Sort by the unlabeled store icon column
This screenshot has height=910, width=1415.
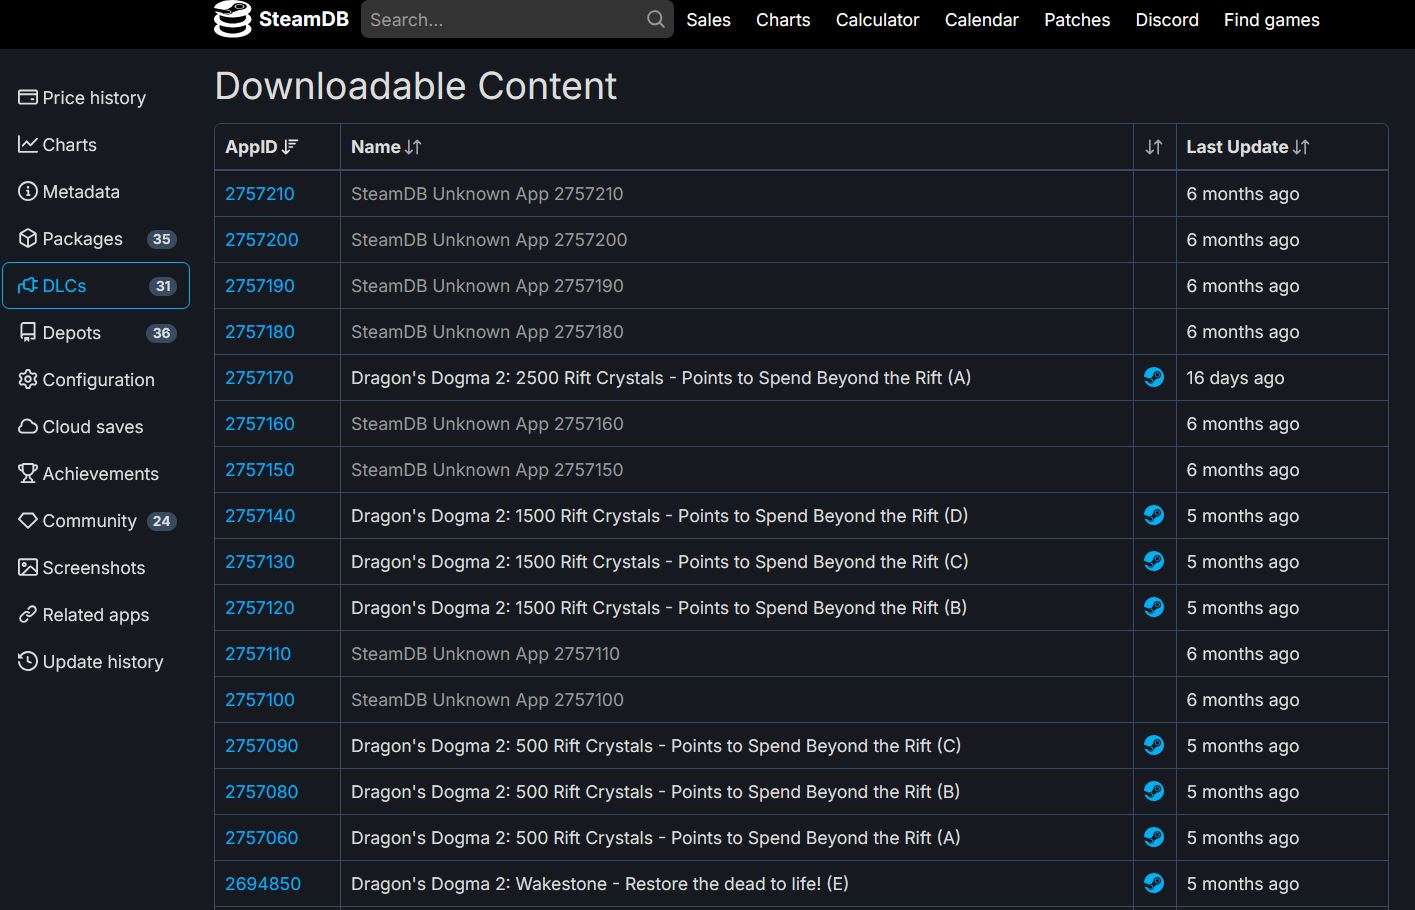(1154, 147)
